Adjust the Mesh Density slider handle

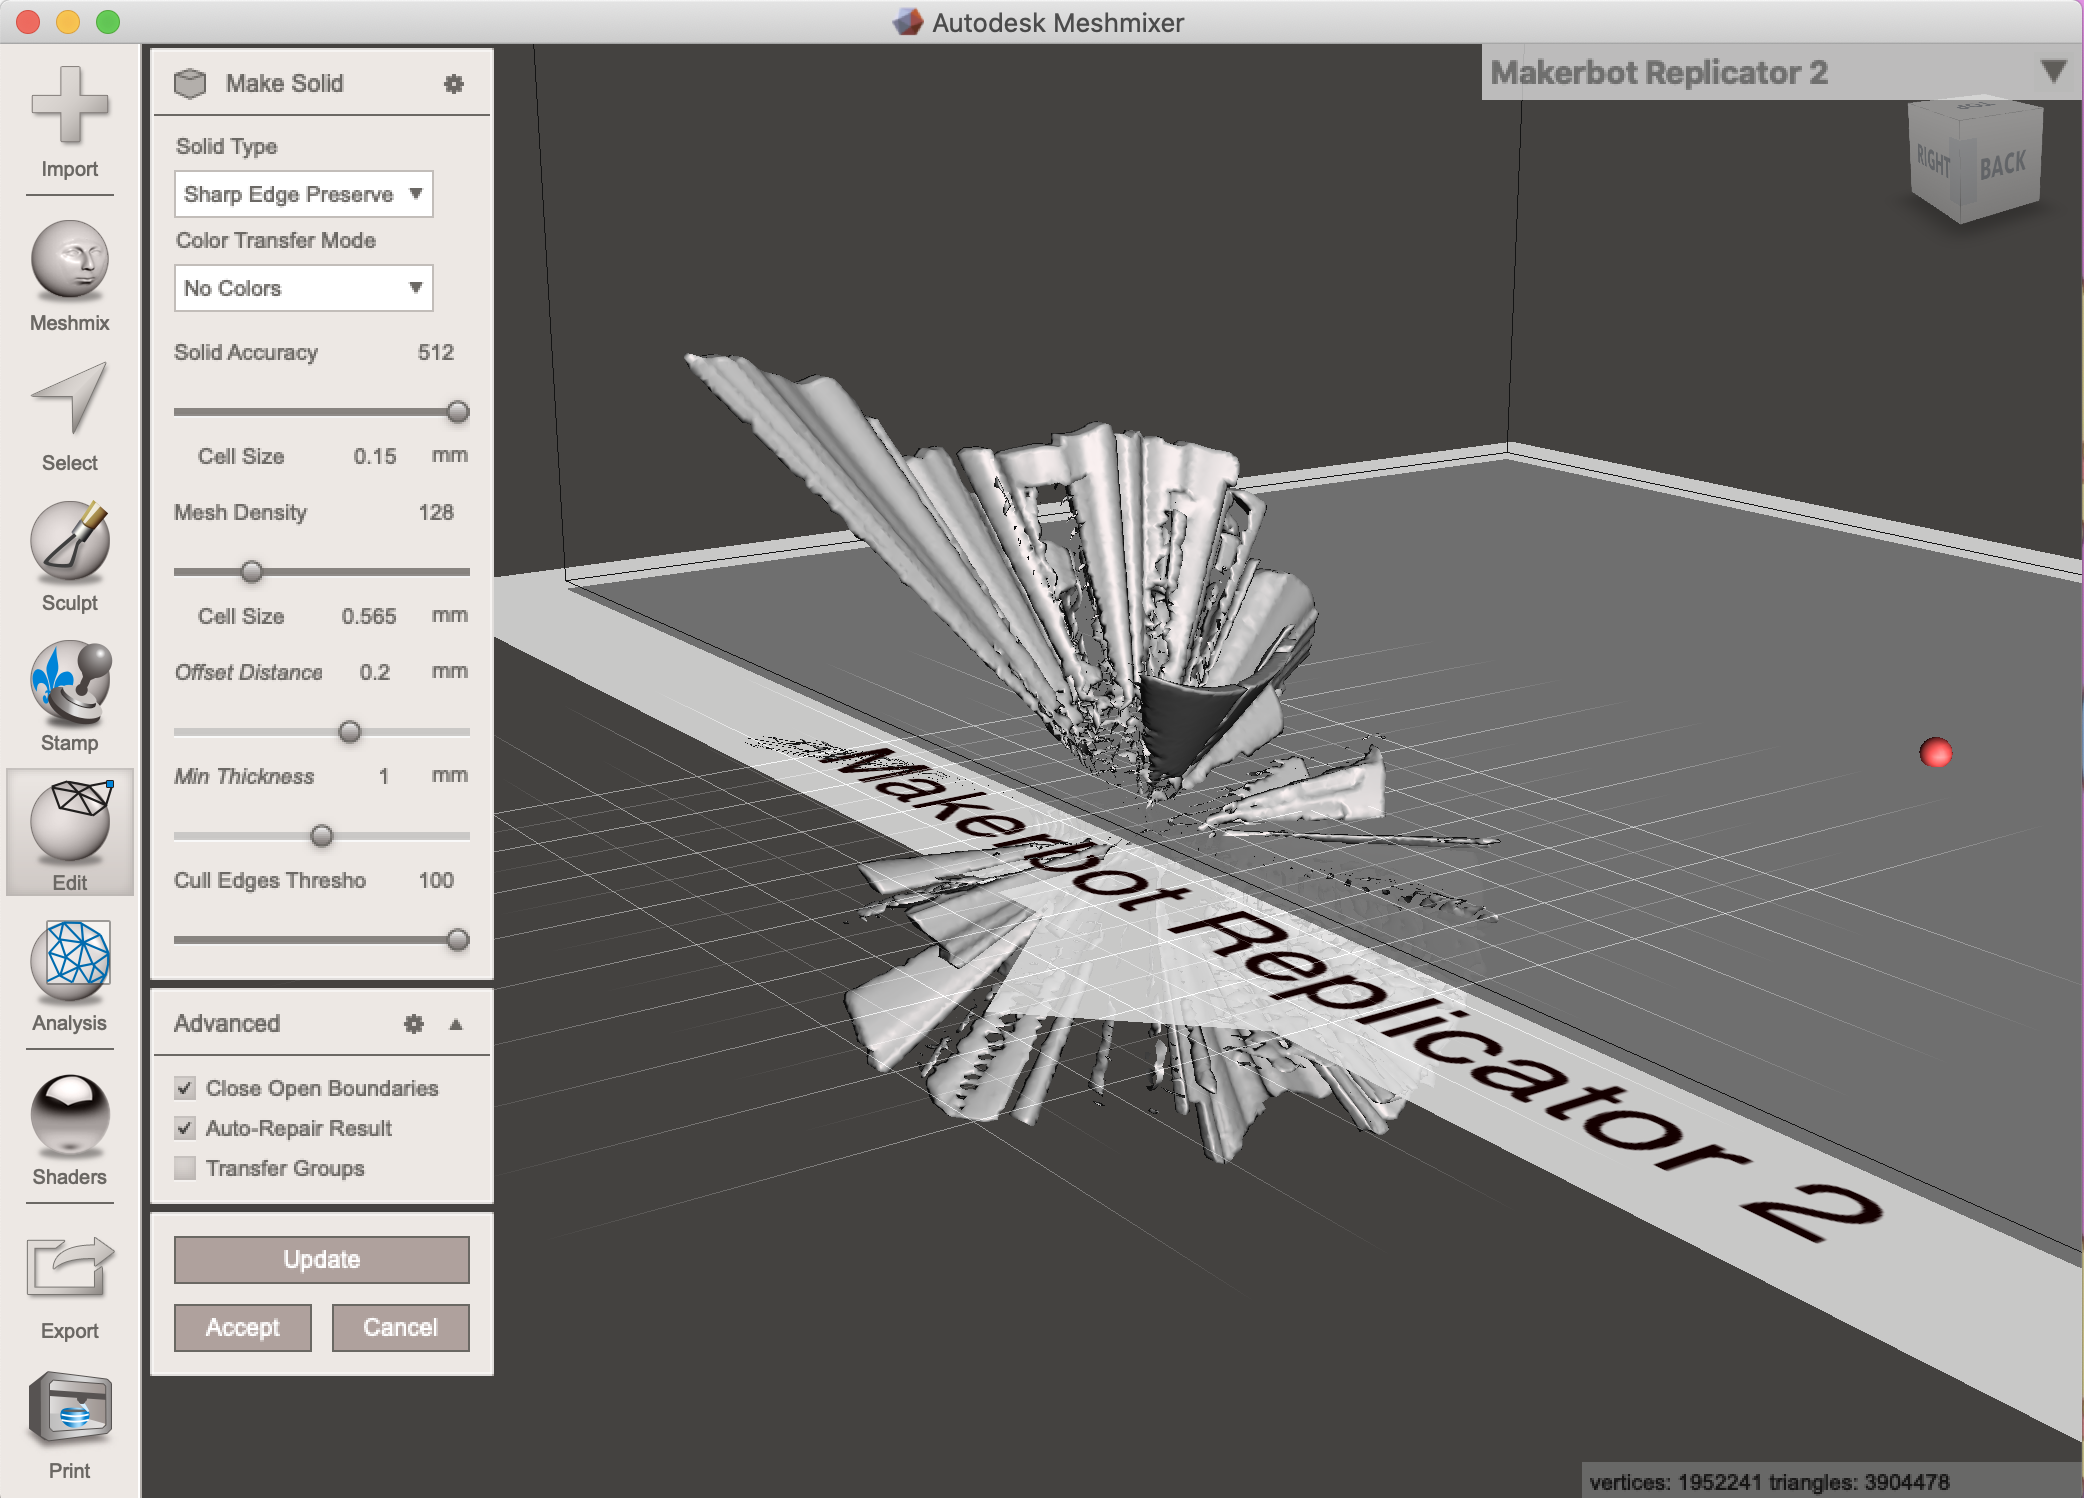(x=252, y=572)
